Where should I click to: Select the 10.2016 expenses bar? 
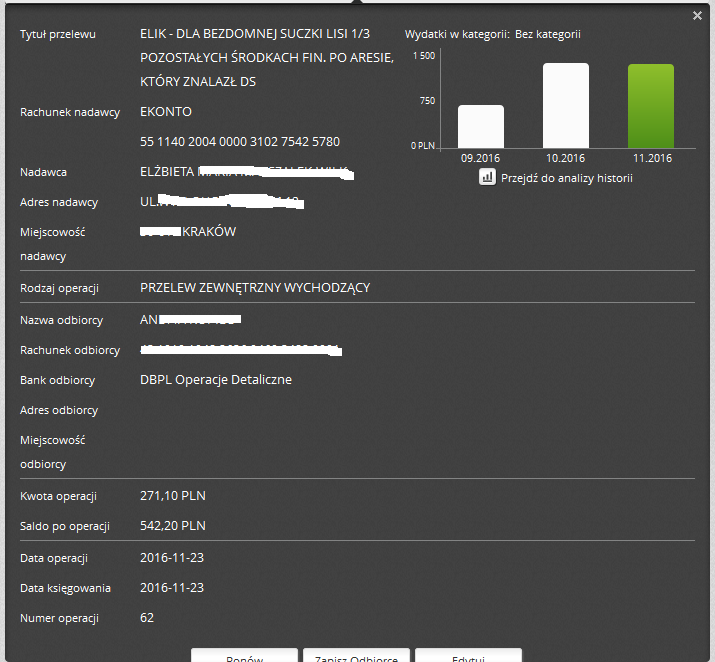coord(565,106)
